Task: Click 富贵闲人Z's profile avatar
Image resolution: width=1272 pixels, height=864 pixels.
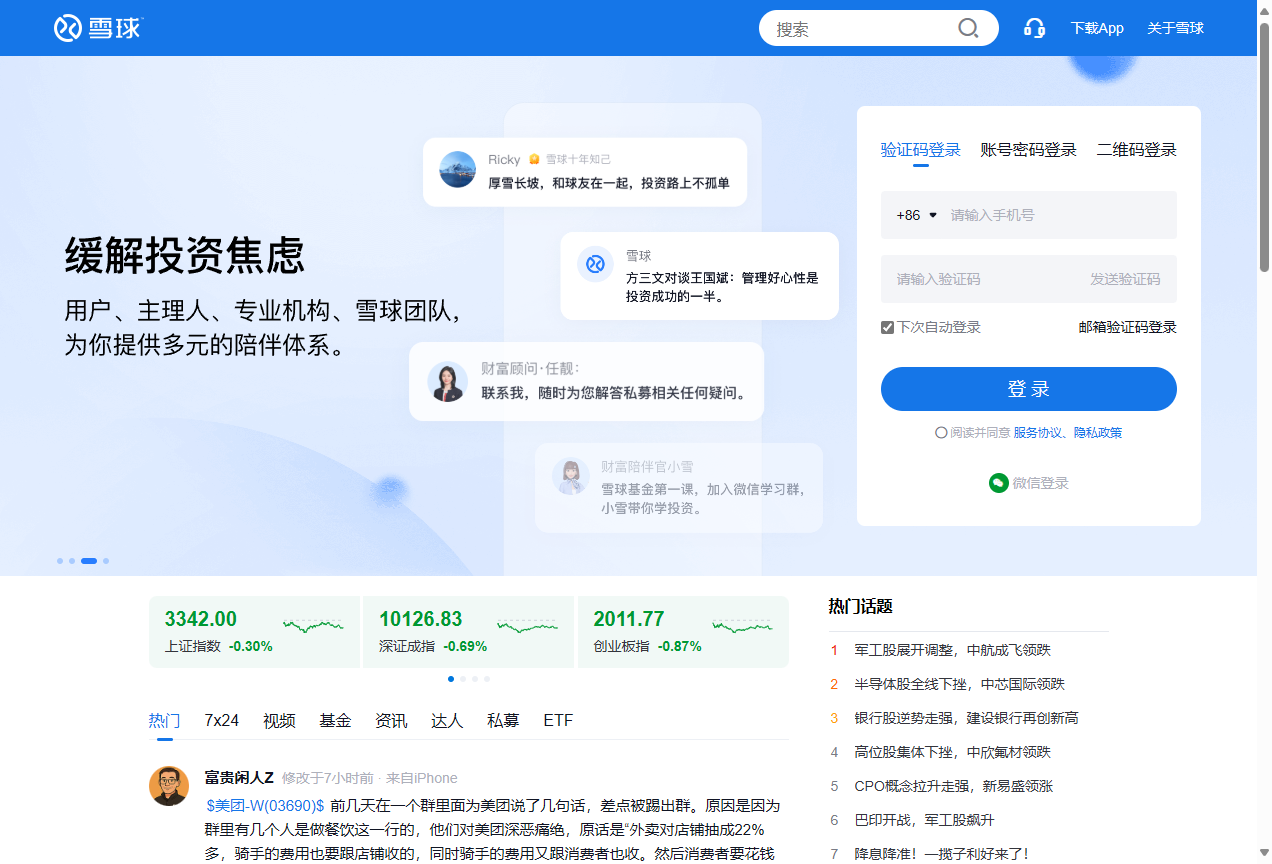Action: click(x=169, y=786)
